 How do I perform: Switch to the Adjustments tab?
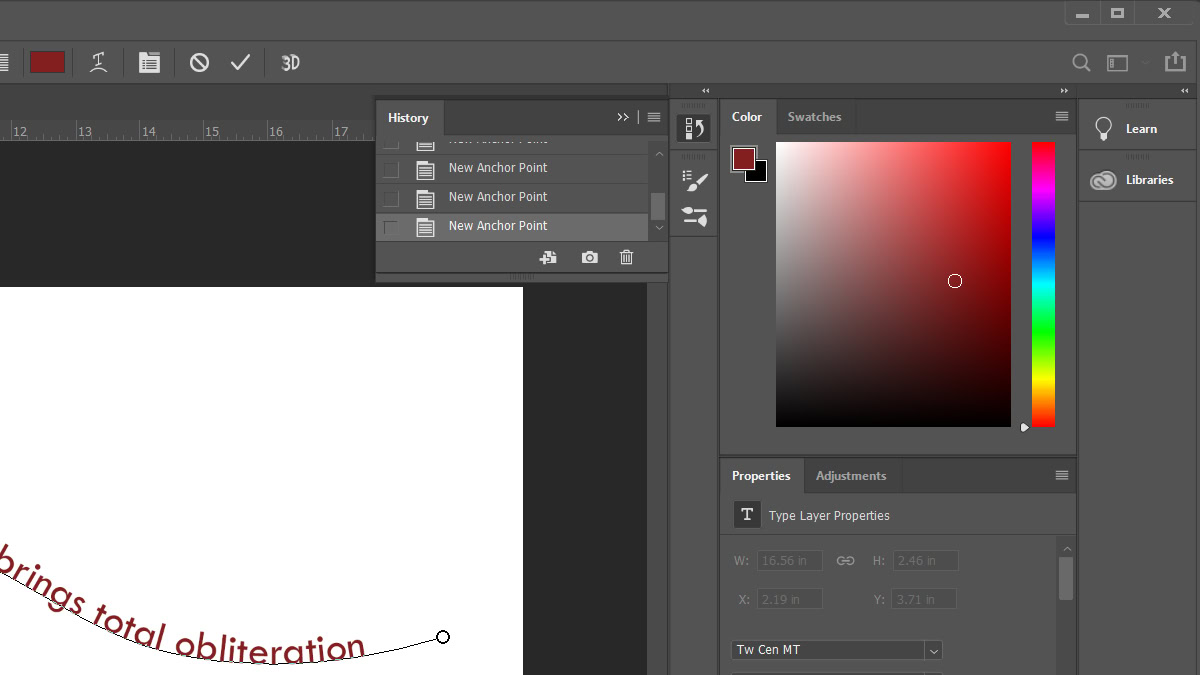[850, 476]
